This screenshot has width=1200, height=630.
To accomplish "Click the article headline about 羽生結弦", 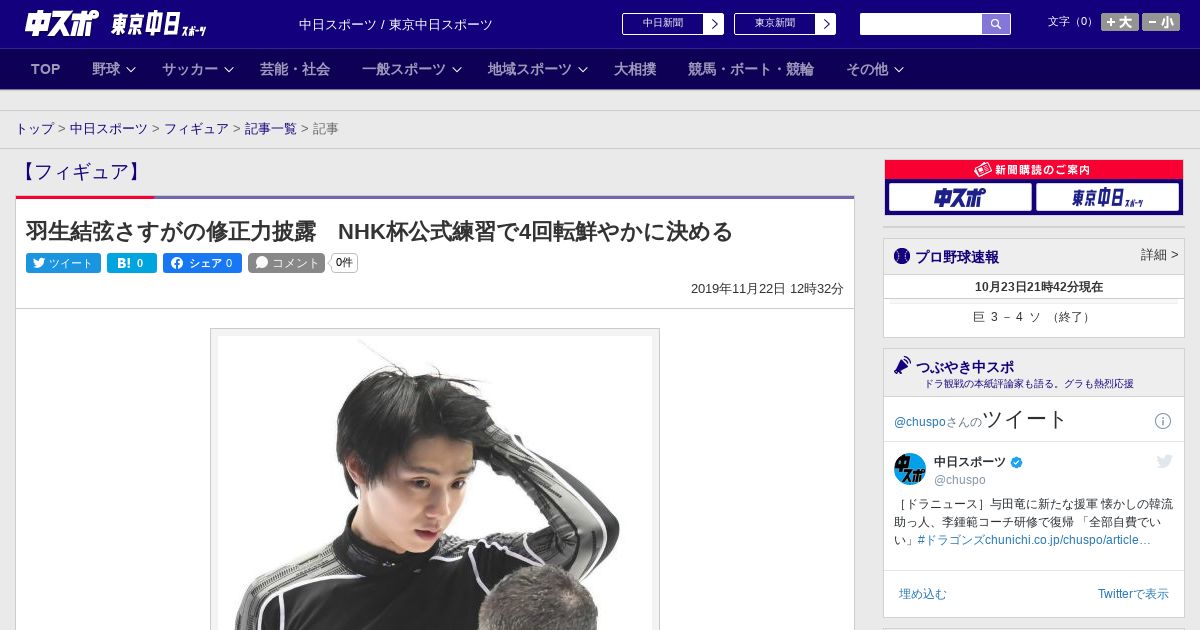I will [x=379, y=232].
